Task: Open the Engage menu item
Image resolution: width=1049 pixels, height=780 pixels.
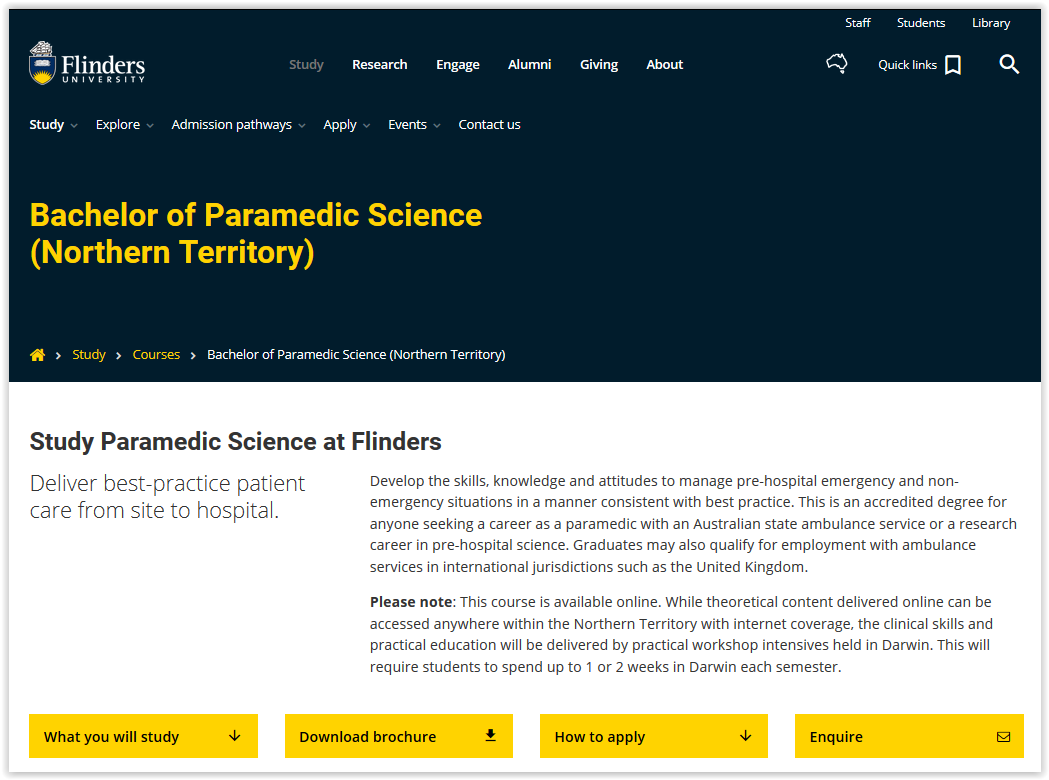Action: click(x=458, y=64)
